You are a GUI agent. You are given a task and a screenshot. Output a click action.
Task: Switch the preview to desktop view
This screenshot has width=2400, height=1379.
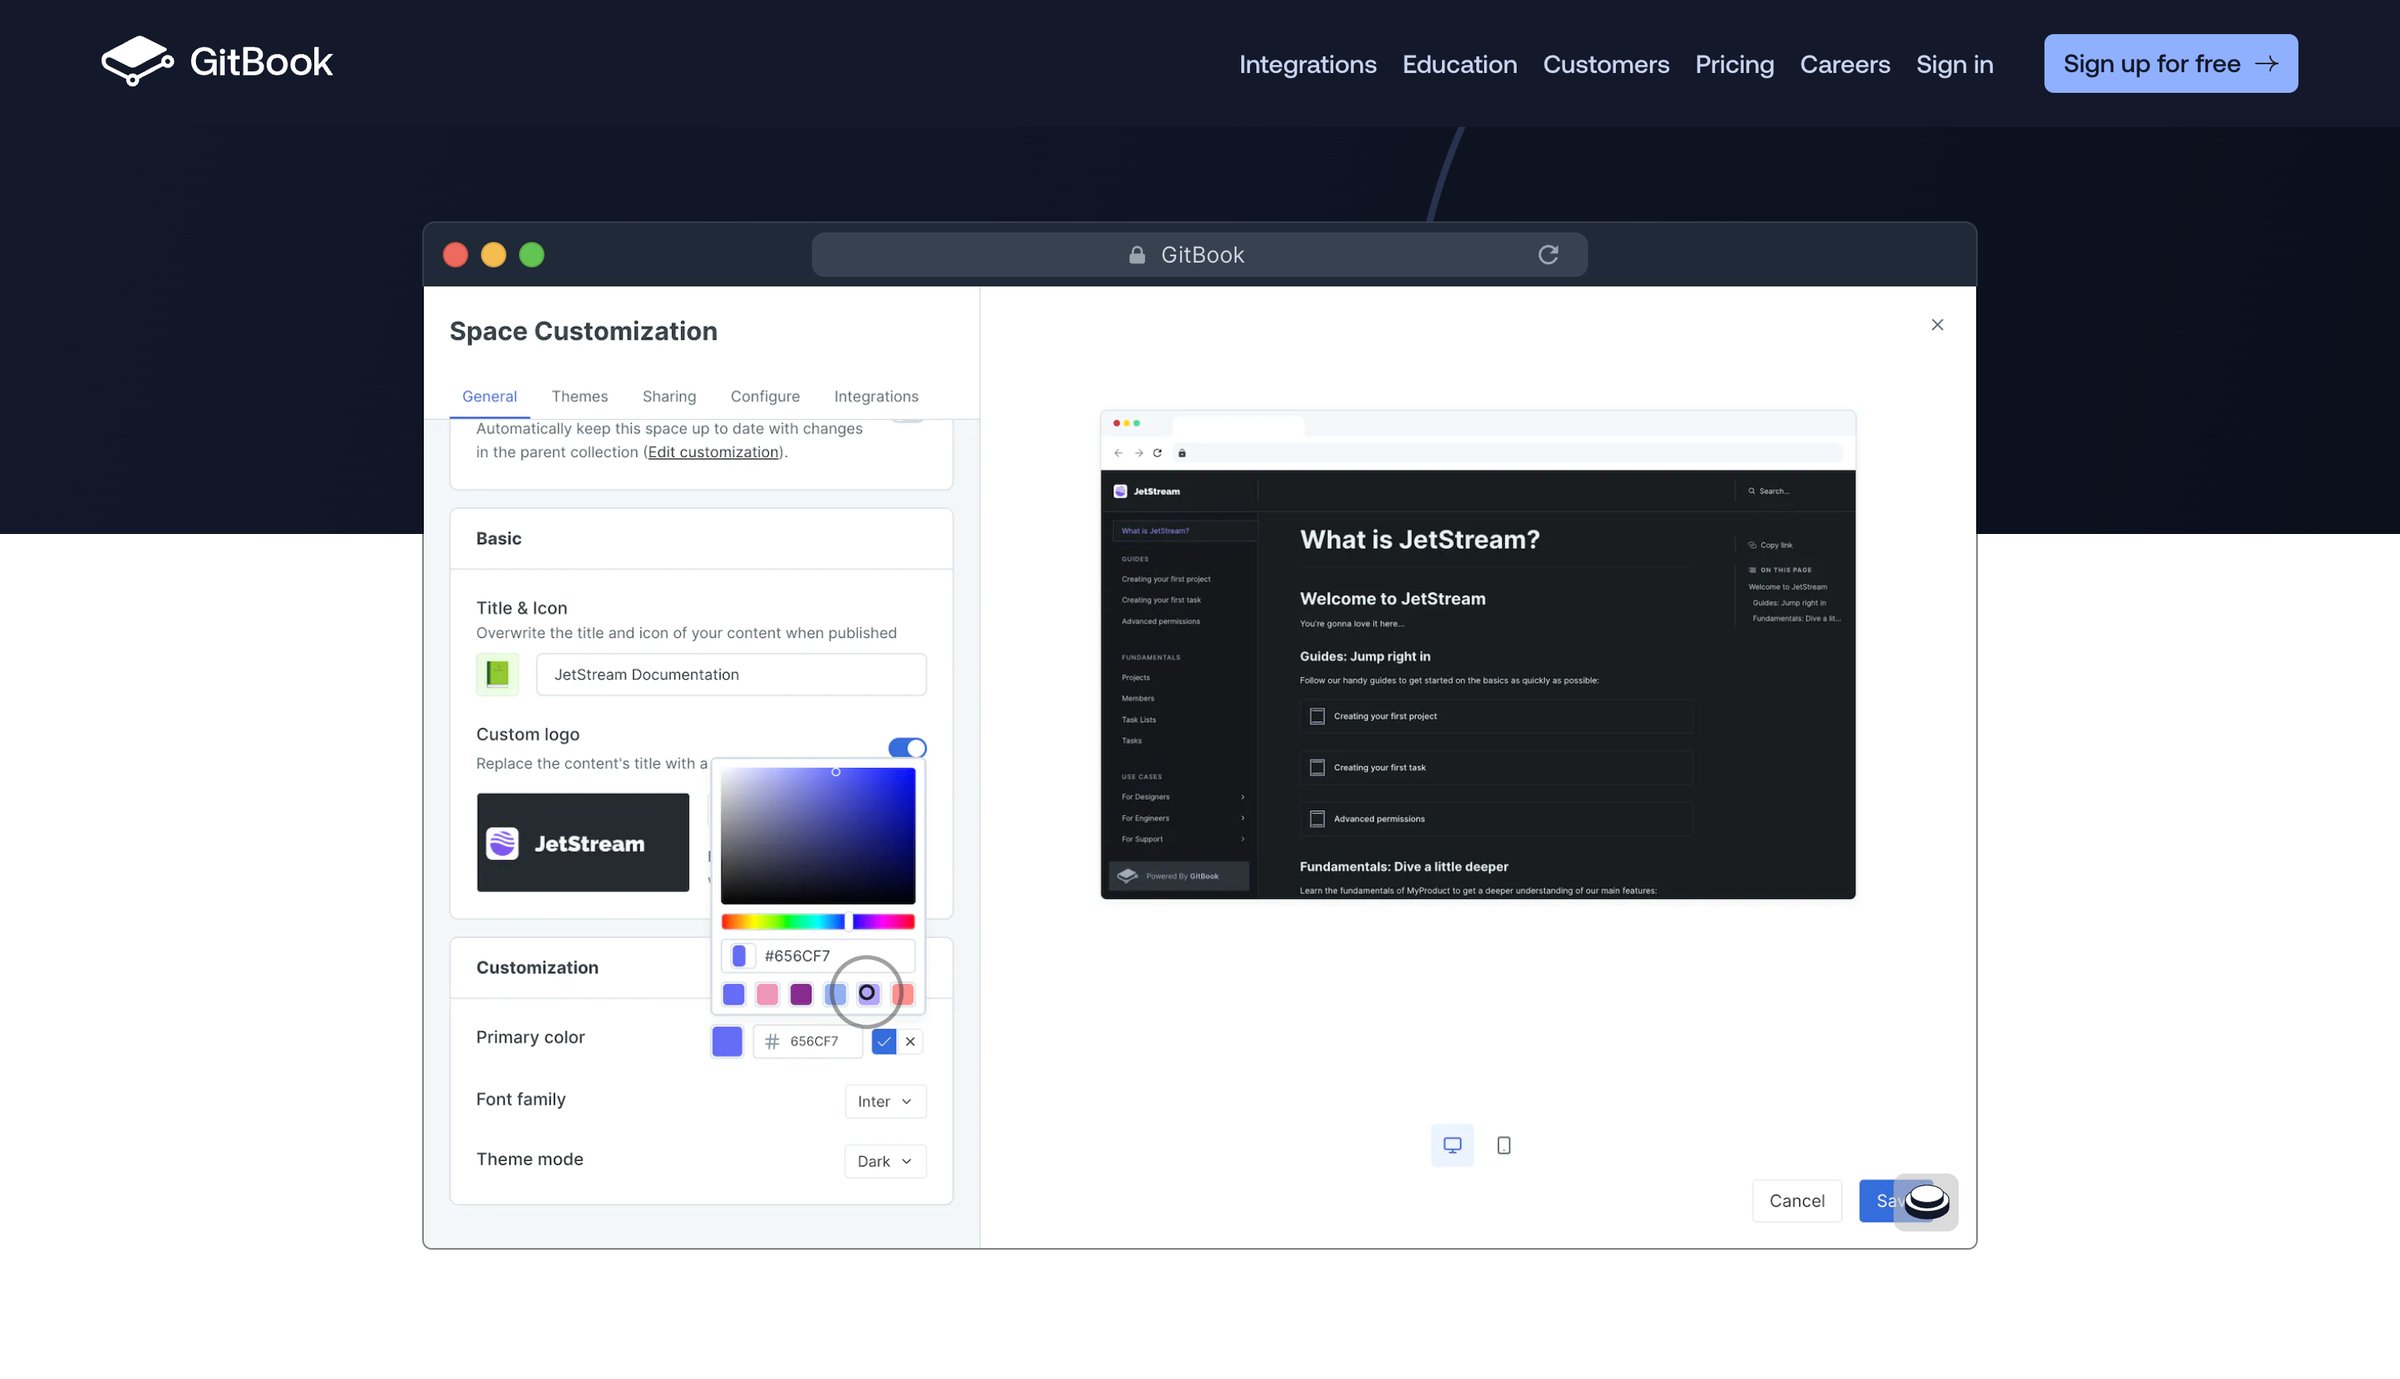coord(1452,1145)
